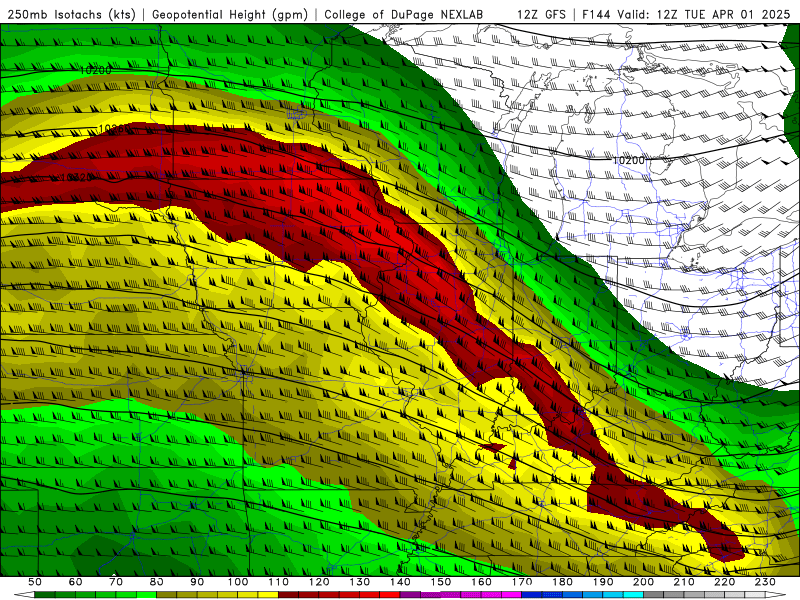Click the legend value 150
The width and height of the screenshot is (800, 600).
pos(441,582)
